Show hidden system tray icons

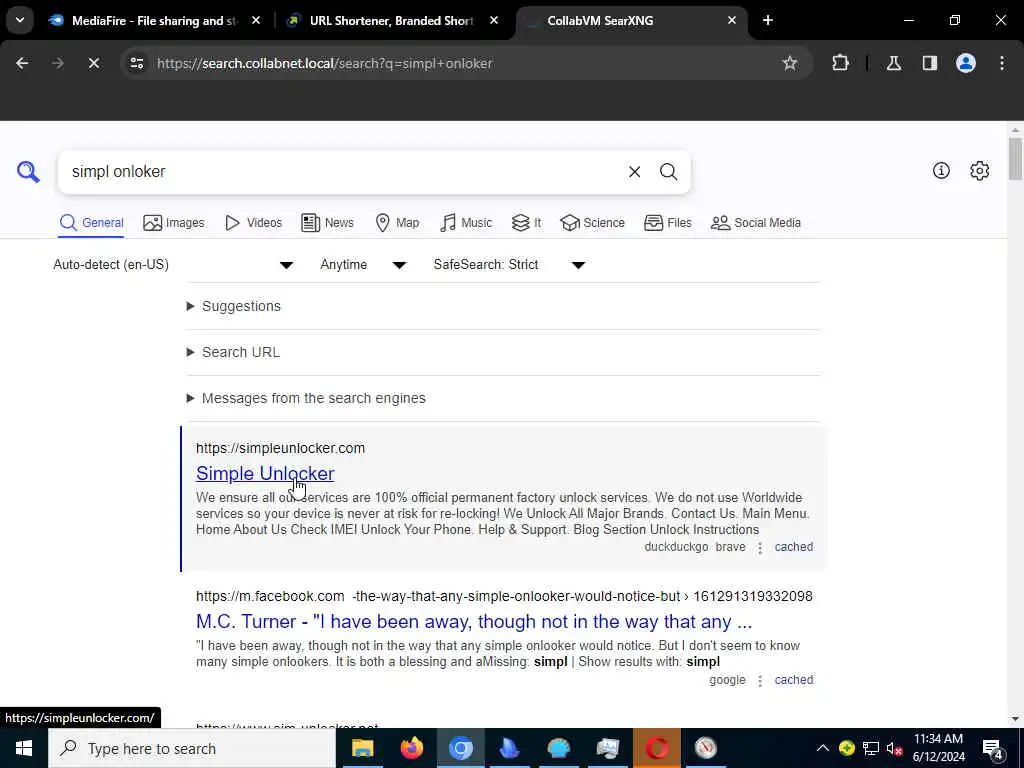pos(822,748)
